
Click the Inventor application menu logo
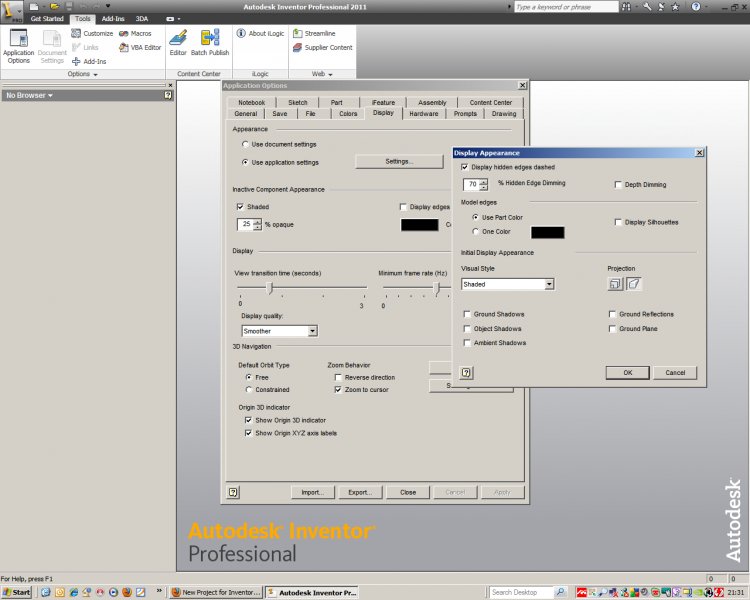point(11,11)
